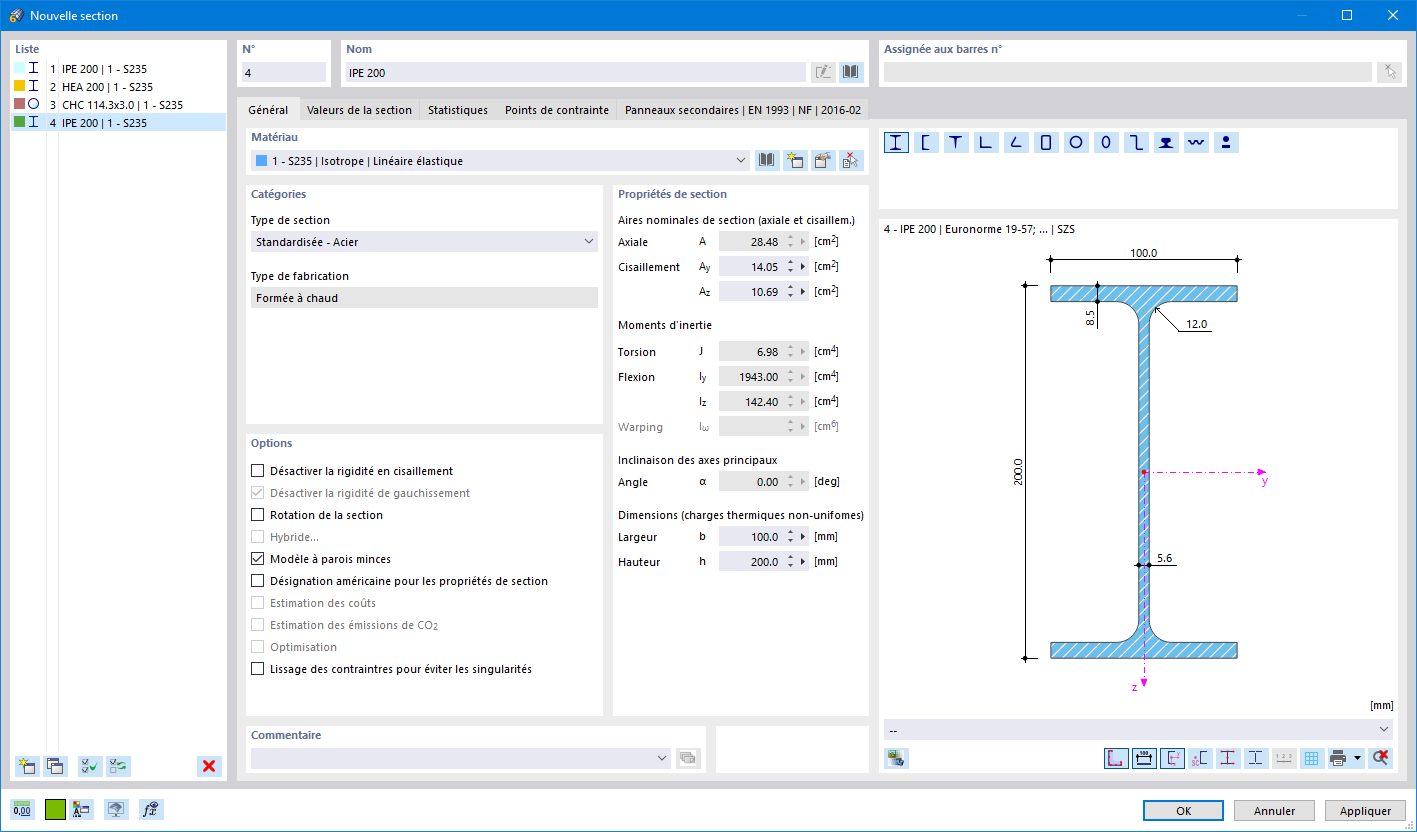Confirm with the OK button

click(1184, 811)
